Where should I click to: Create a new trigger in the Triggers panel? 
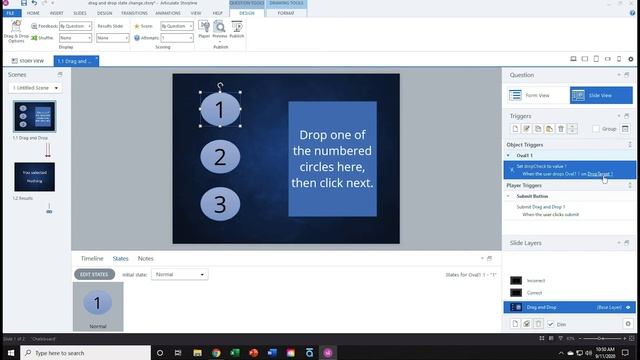click(x=515, y=129)
